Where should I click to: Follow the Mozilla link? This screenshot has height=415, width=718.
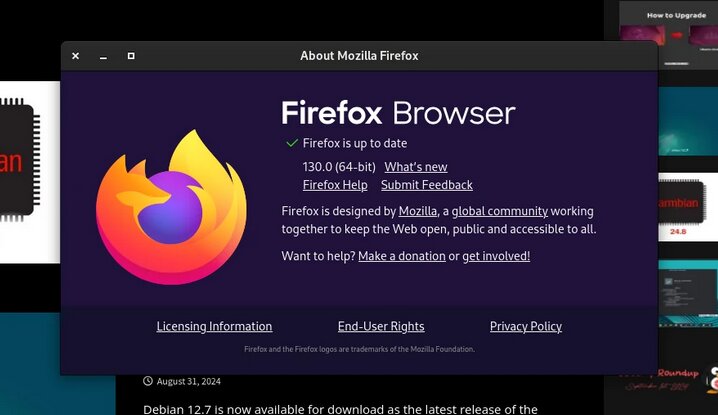(418, 211)
